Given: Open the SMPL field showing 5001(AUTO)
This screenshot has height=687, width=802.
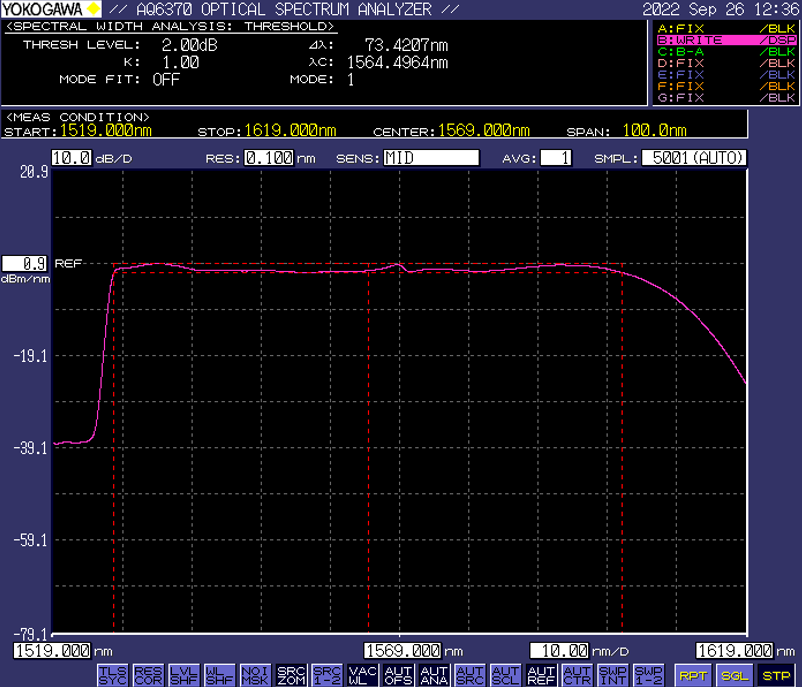Looking at the screenshot, I should (694, 158).
